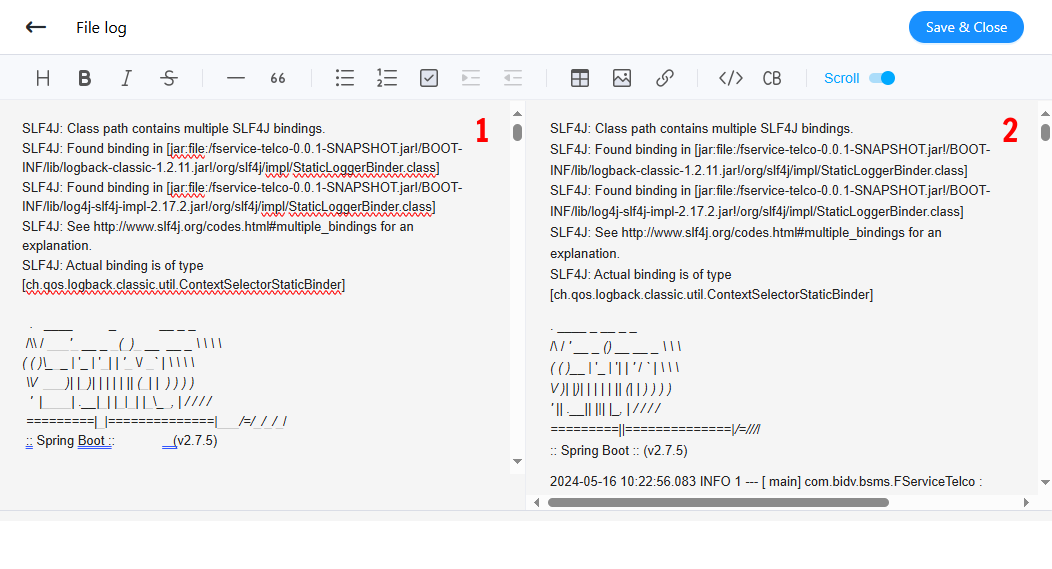Click 'Spring Boot' line in left editor
Viewport: 1052px width, 569px height.
click(x=119, y=441)
